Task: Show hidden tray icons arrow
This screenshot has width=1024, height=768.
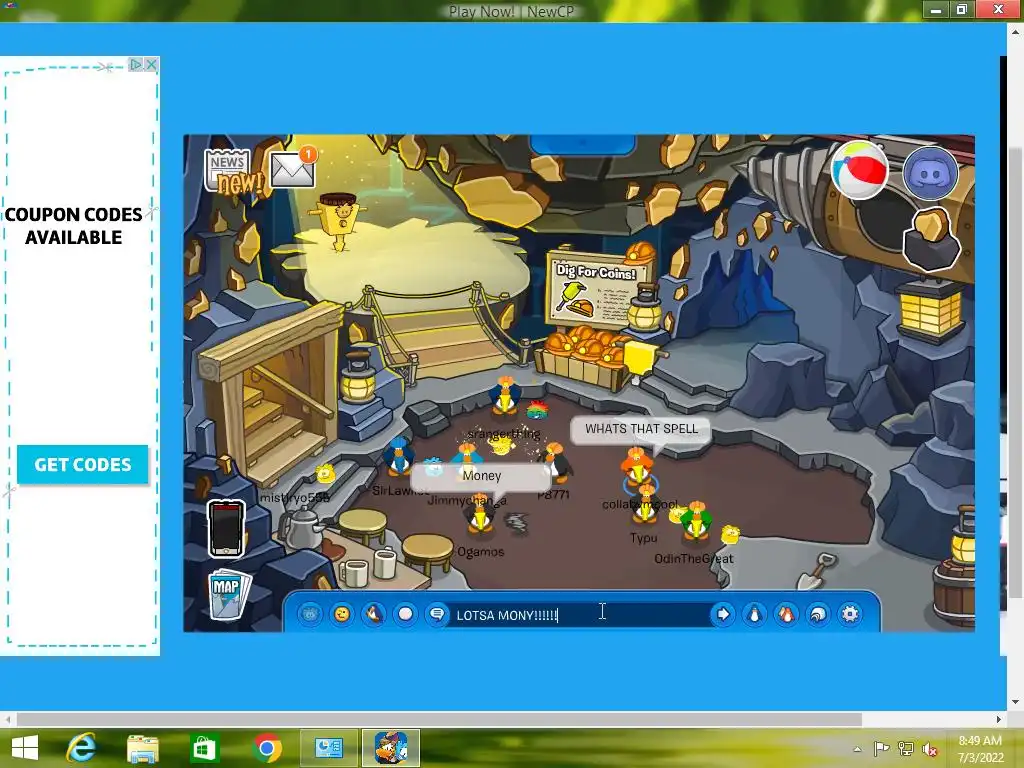Action: [857, 749]
